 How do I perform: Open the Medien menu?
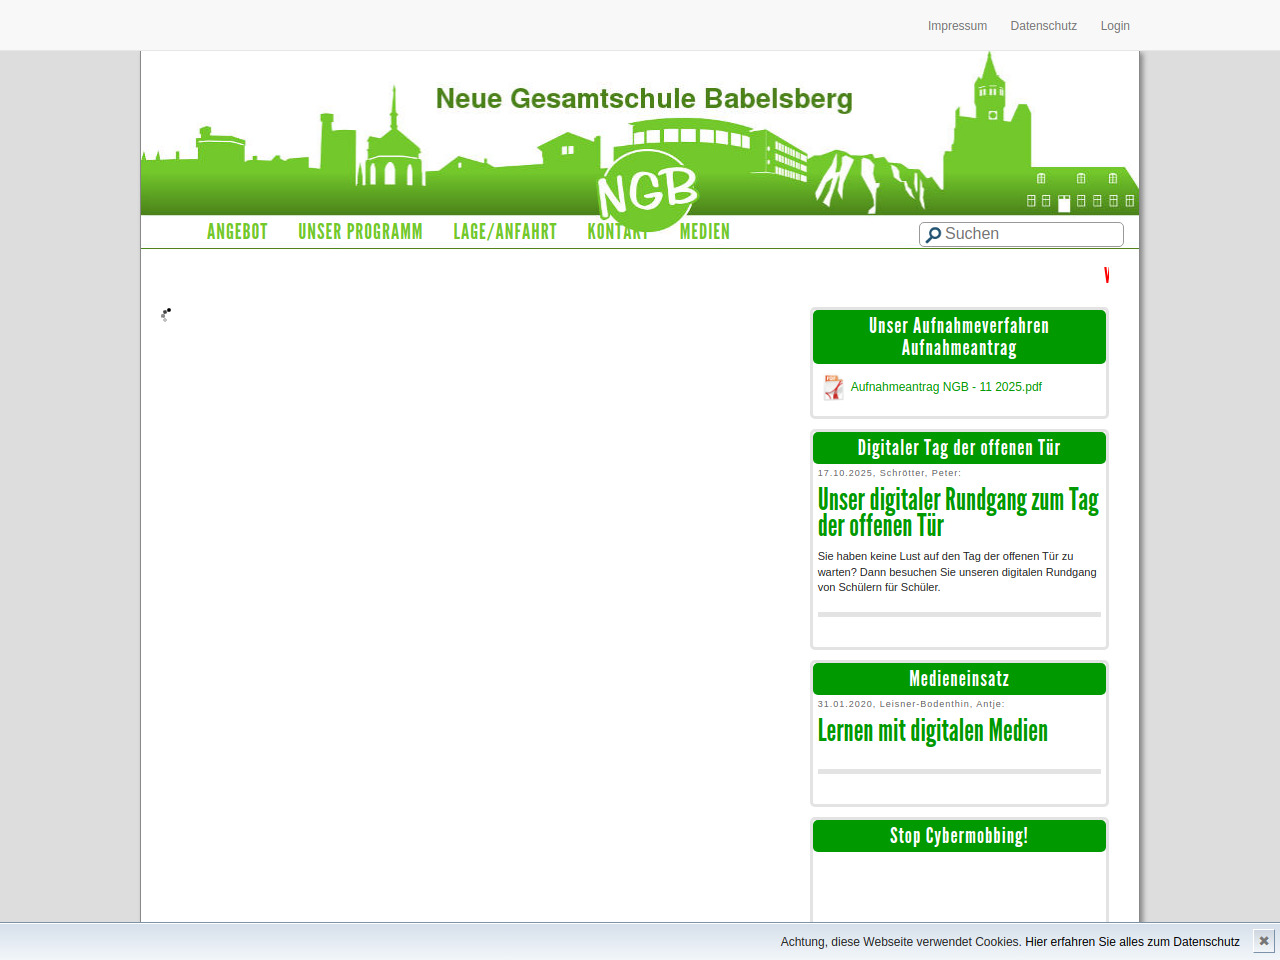click(x=705, y=232)
